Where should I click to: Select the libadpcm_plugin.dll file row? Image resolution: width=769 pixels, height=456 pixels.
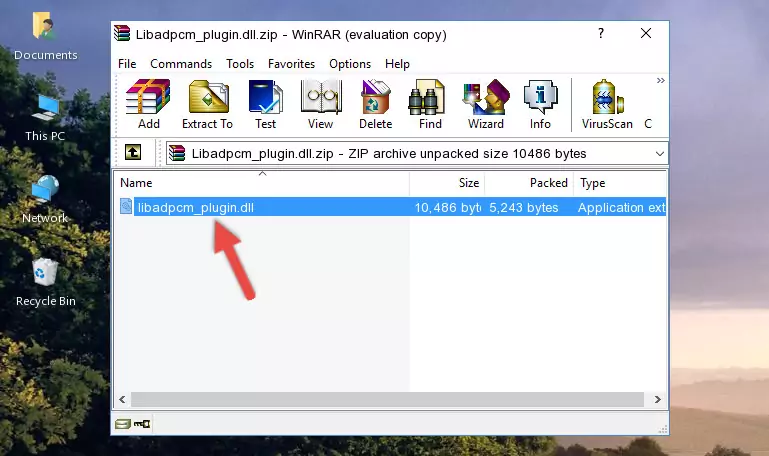(391, 207)
